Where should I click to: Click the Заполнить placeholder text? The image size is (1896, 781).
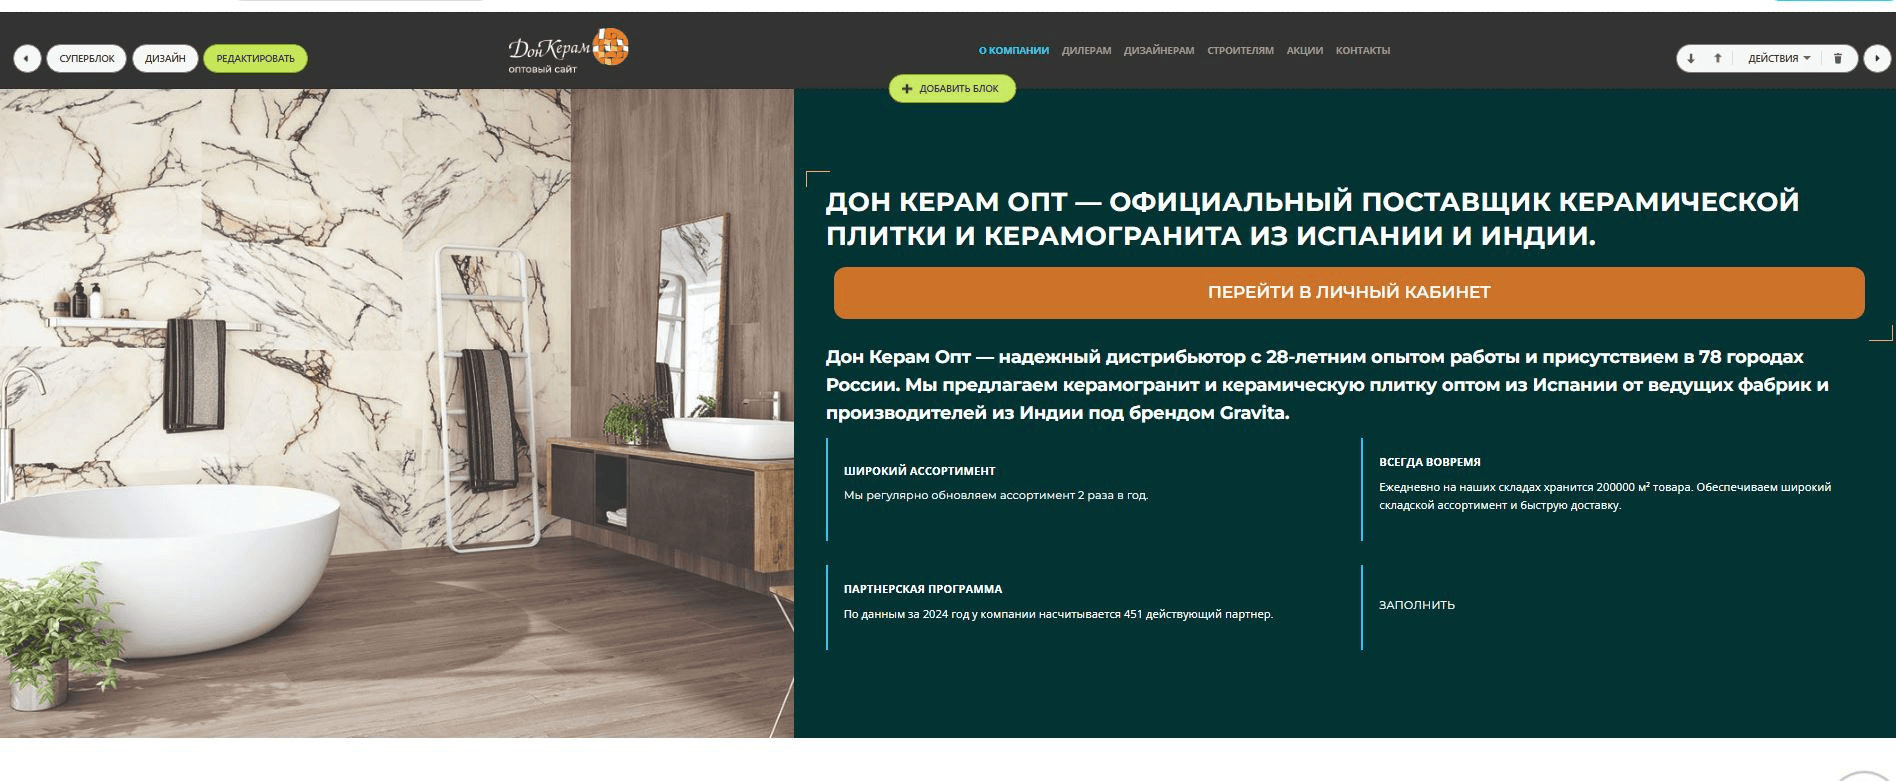pos(1416,605)
